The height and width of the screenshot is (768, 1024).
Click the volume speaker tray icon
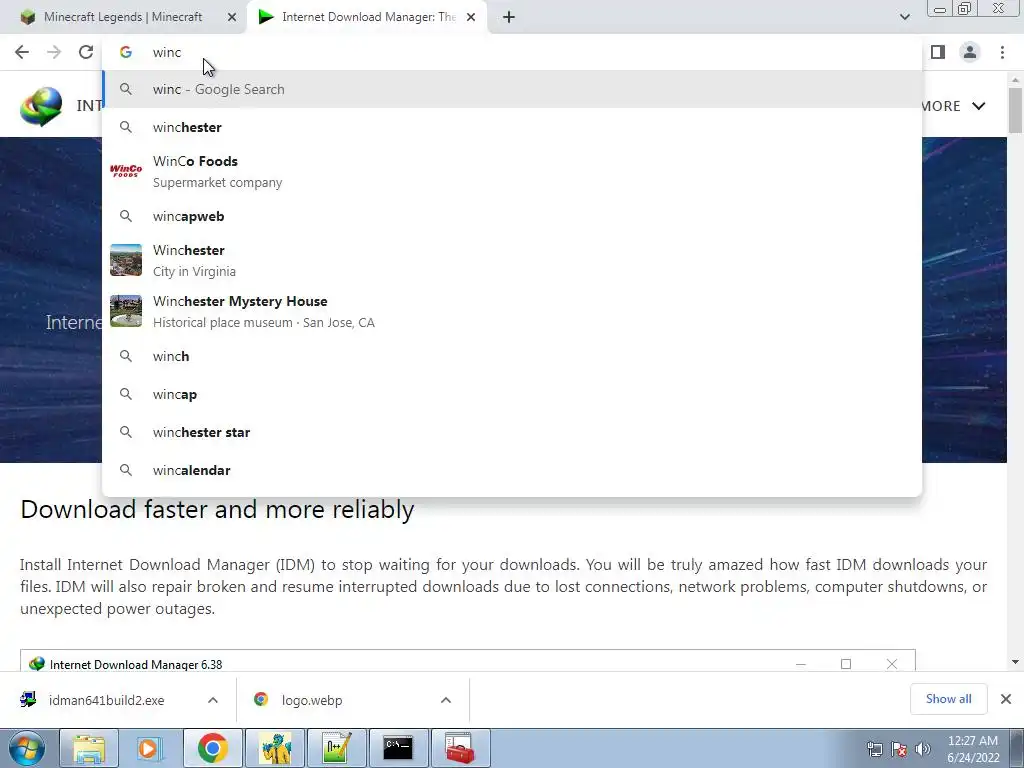pos(923,749)
